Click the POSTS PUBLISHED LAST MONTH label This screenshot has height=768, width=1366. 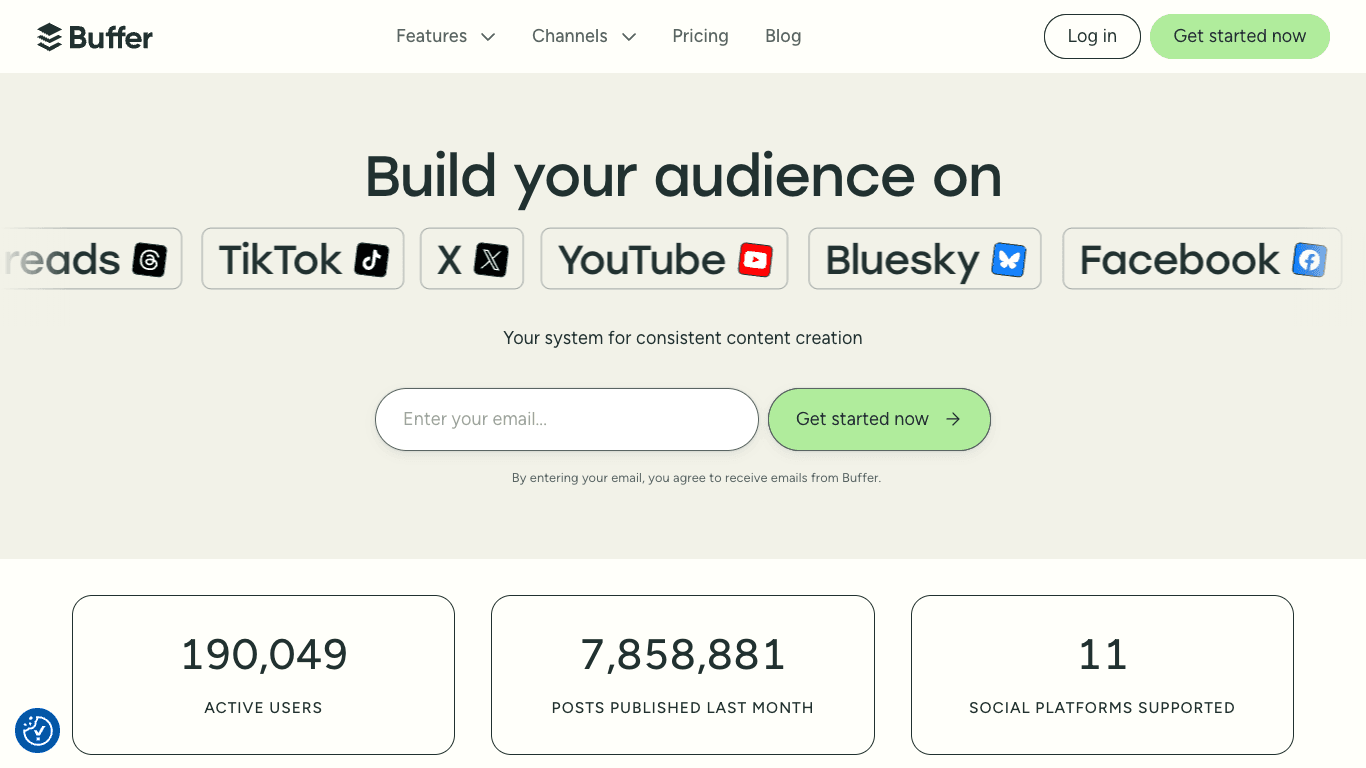[x=683, y=708]
